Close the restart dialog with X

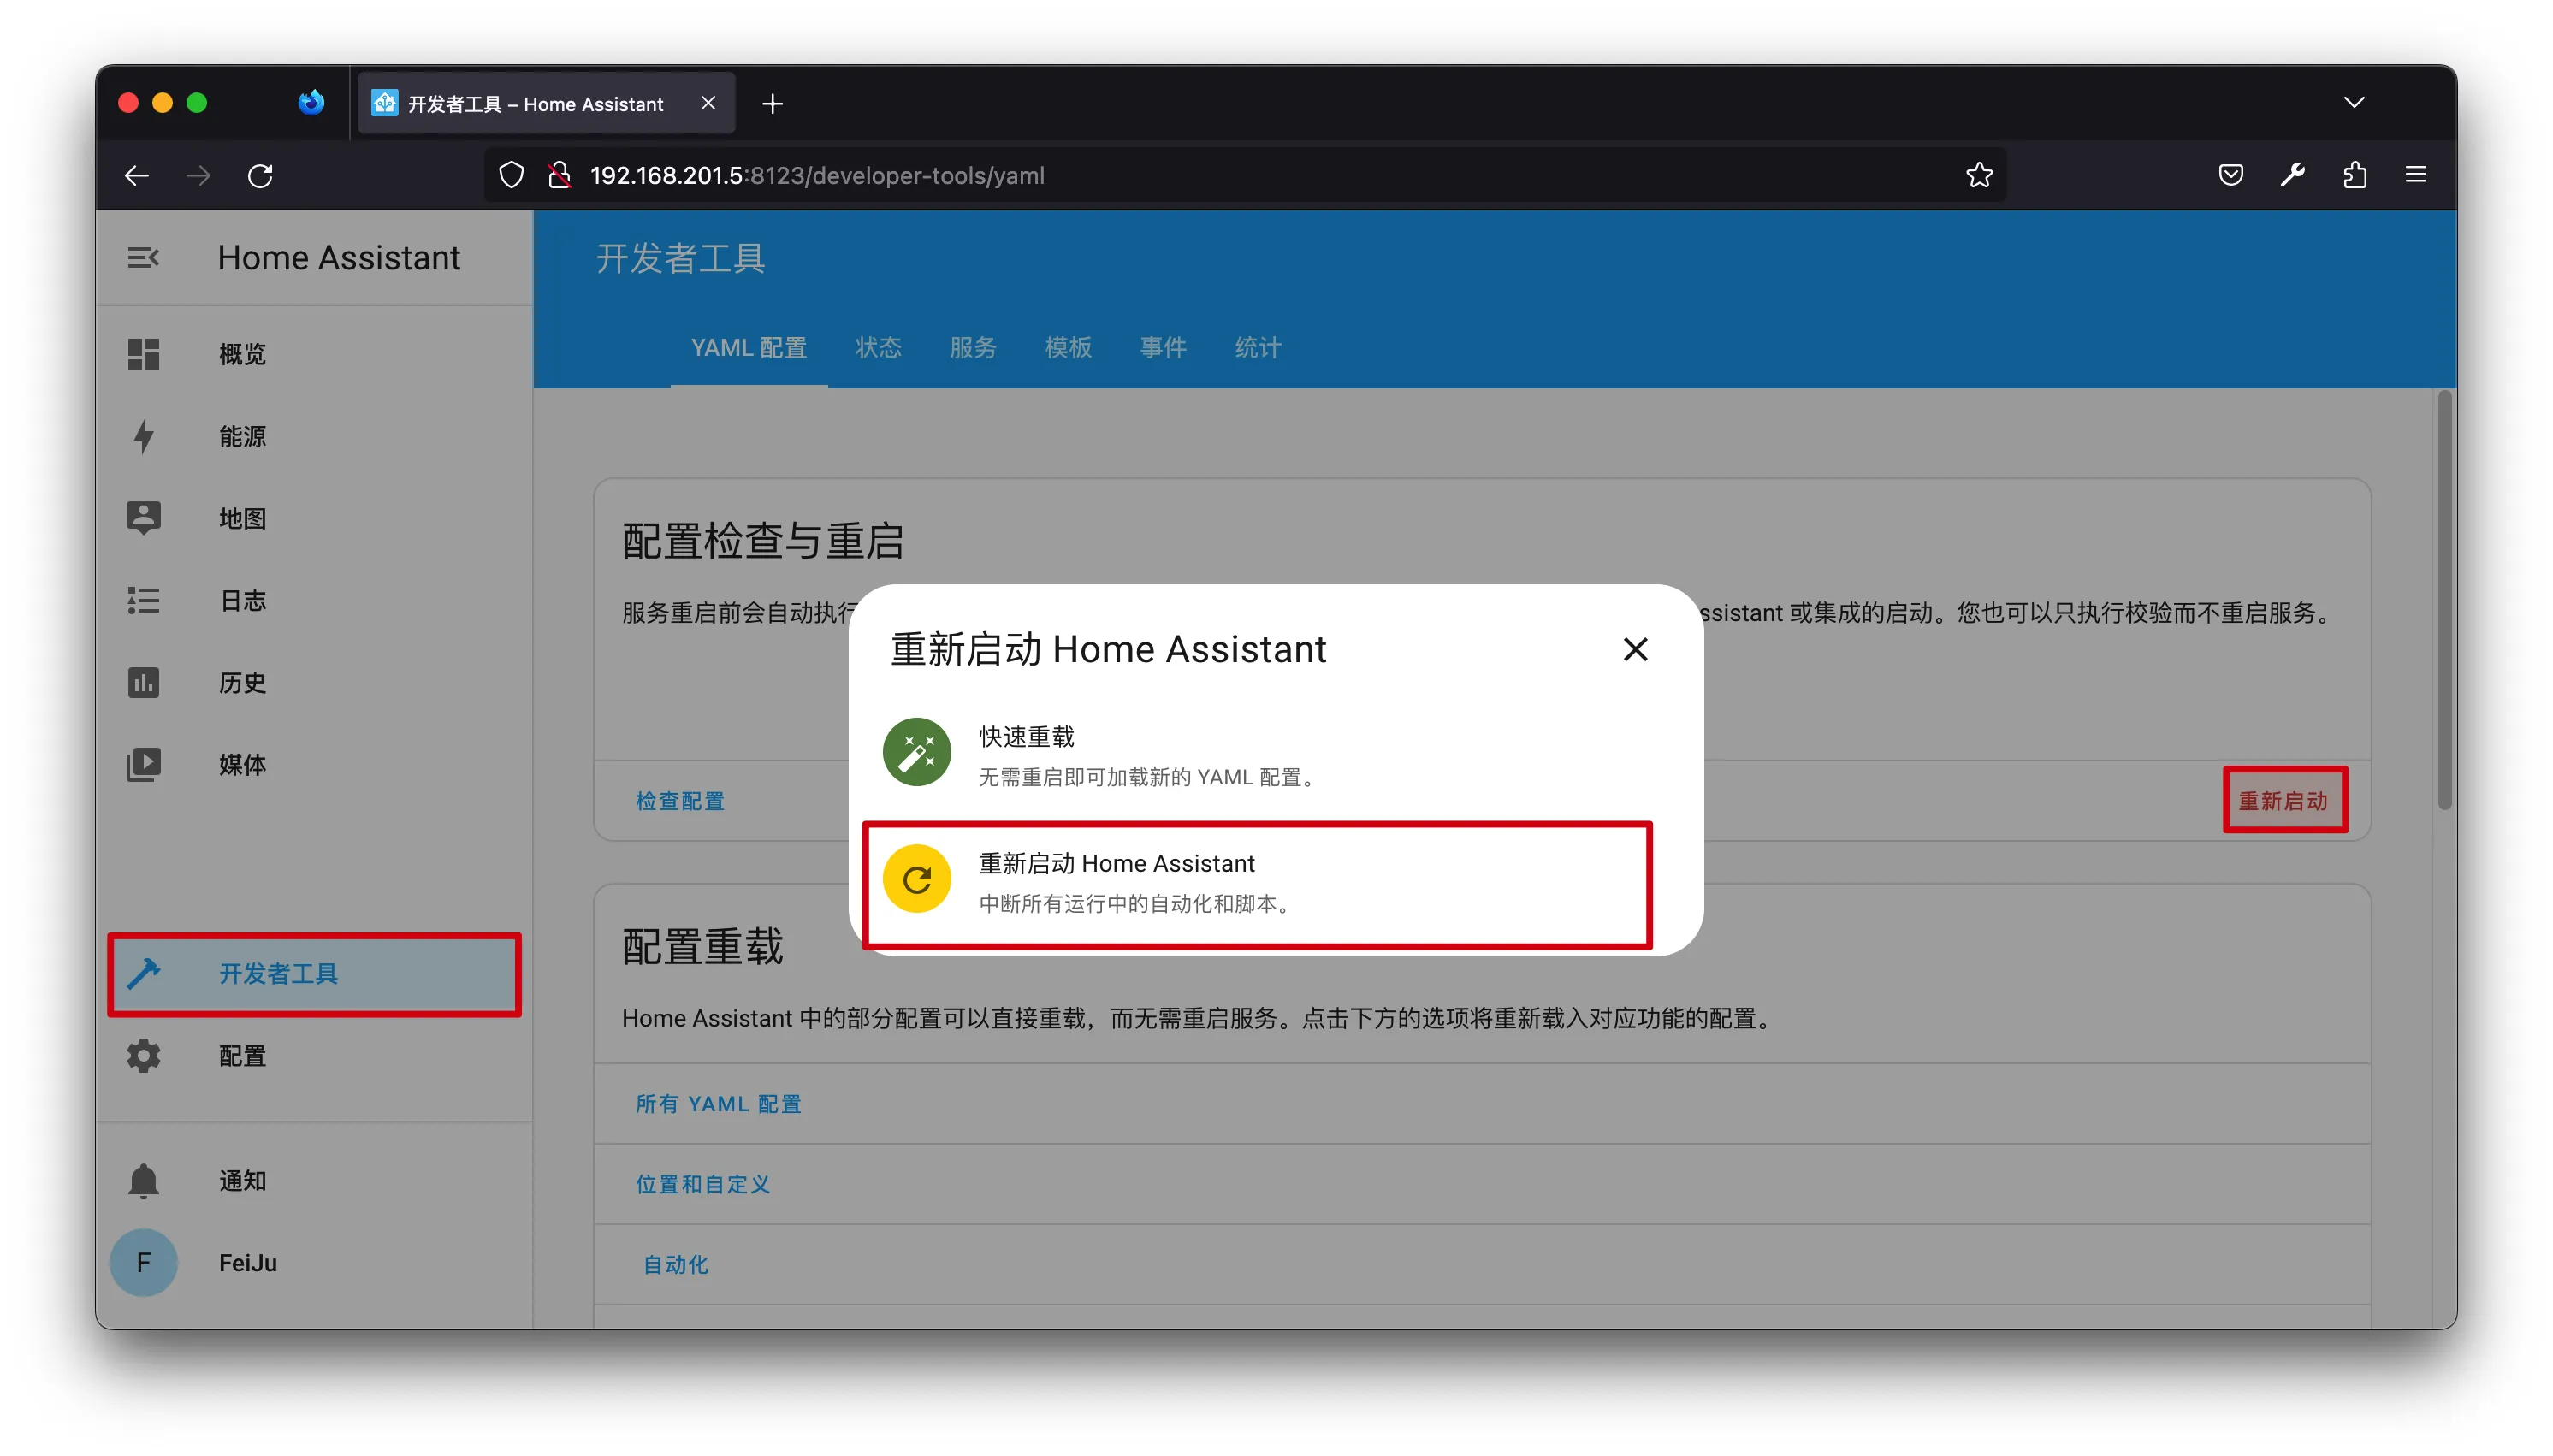point(1634,650)
